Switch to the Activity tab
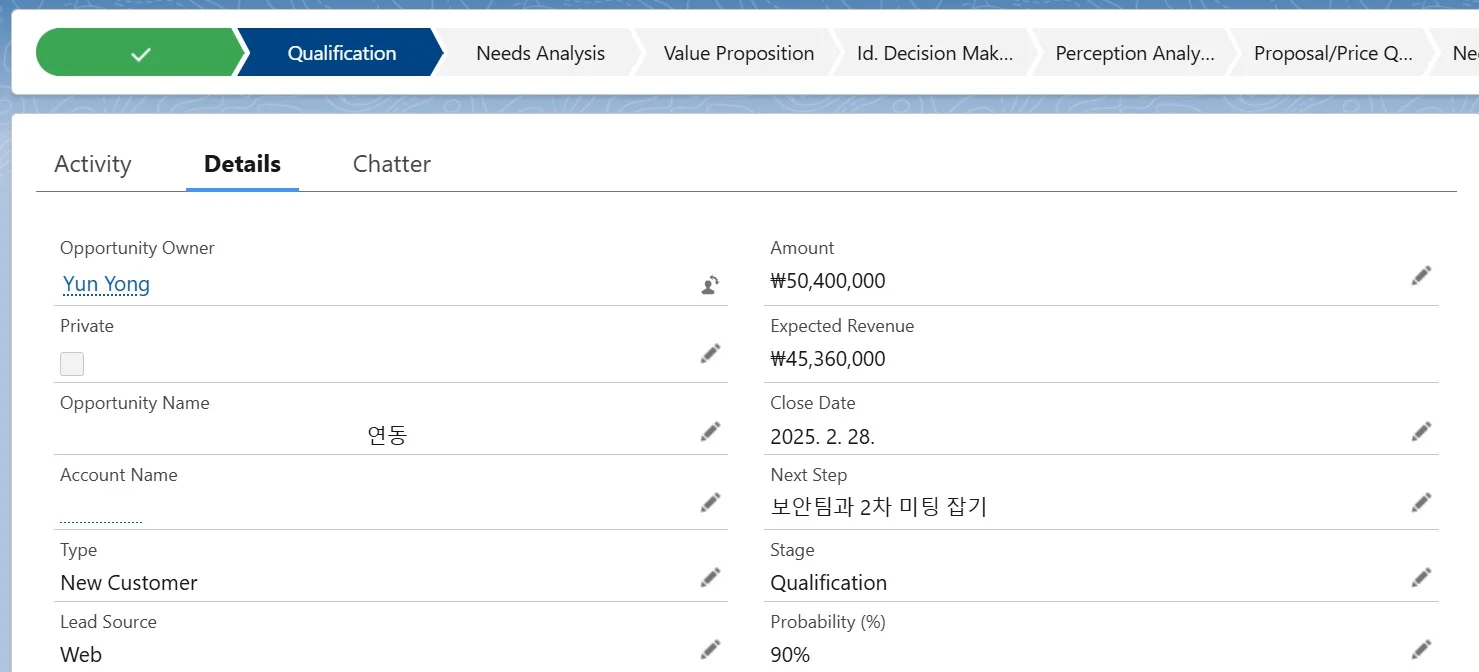 click(x=93, y=163)
